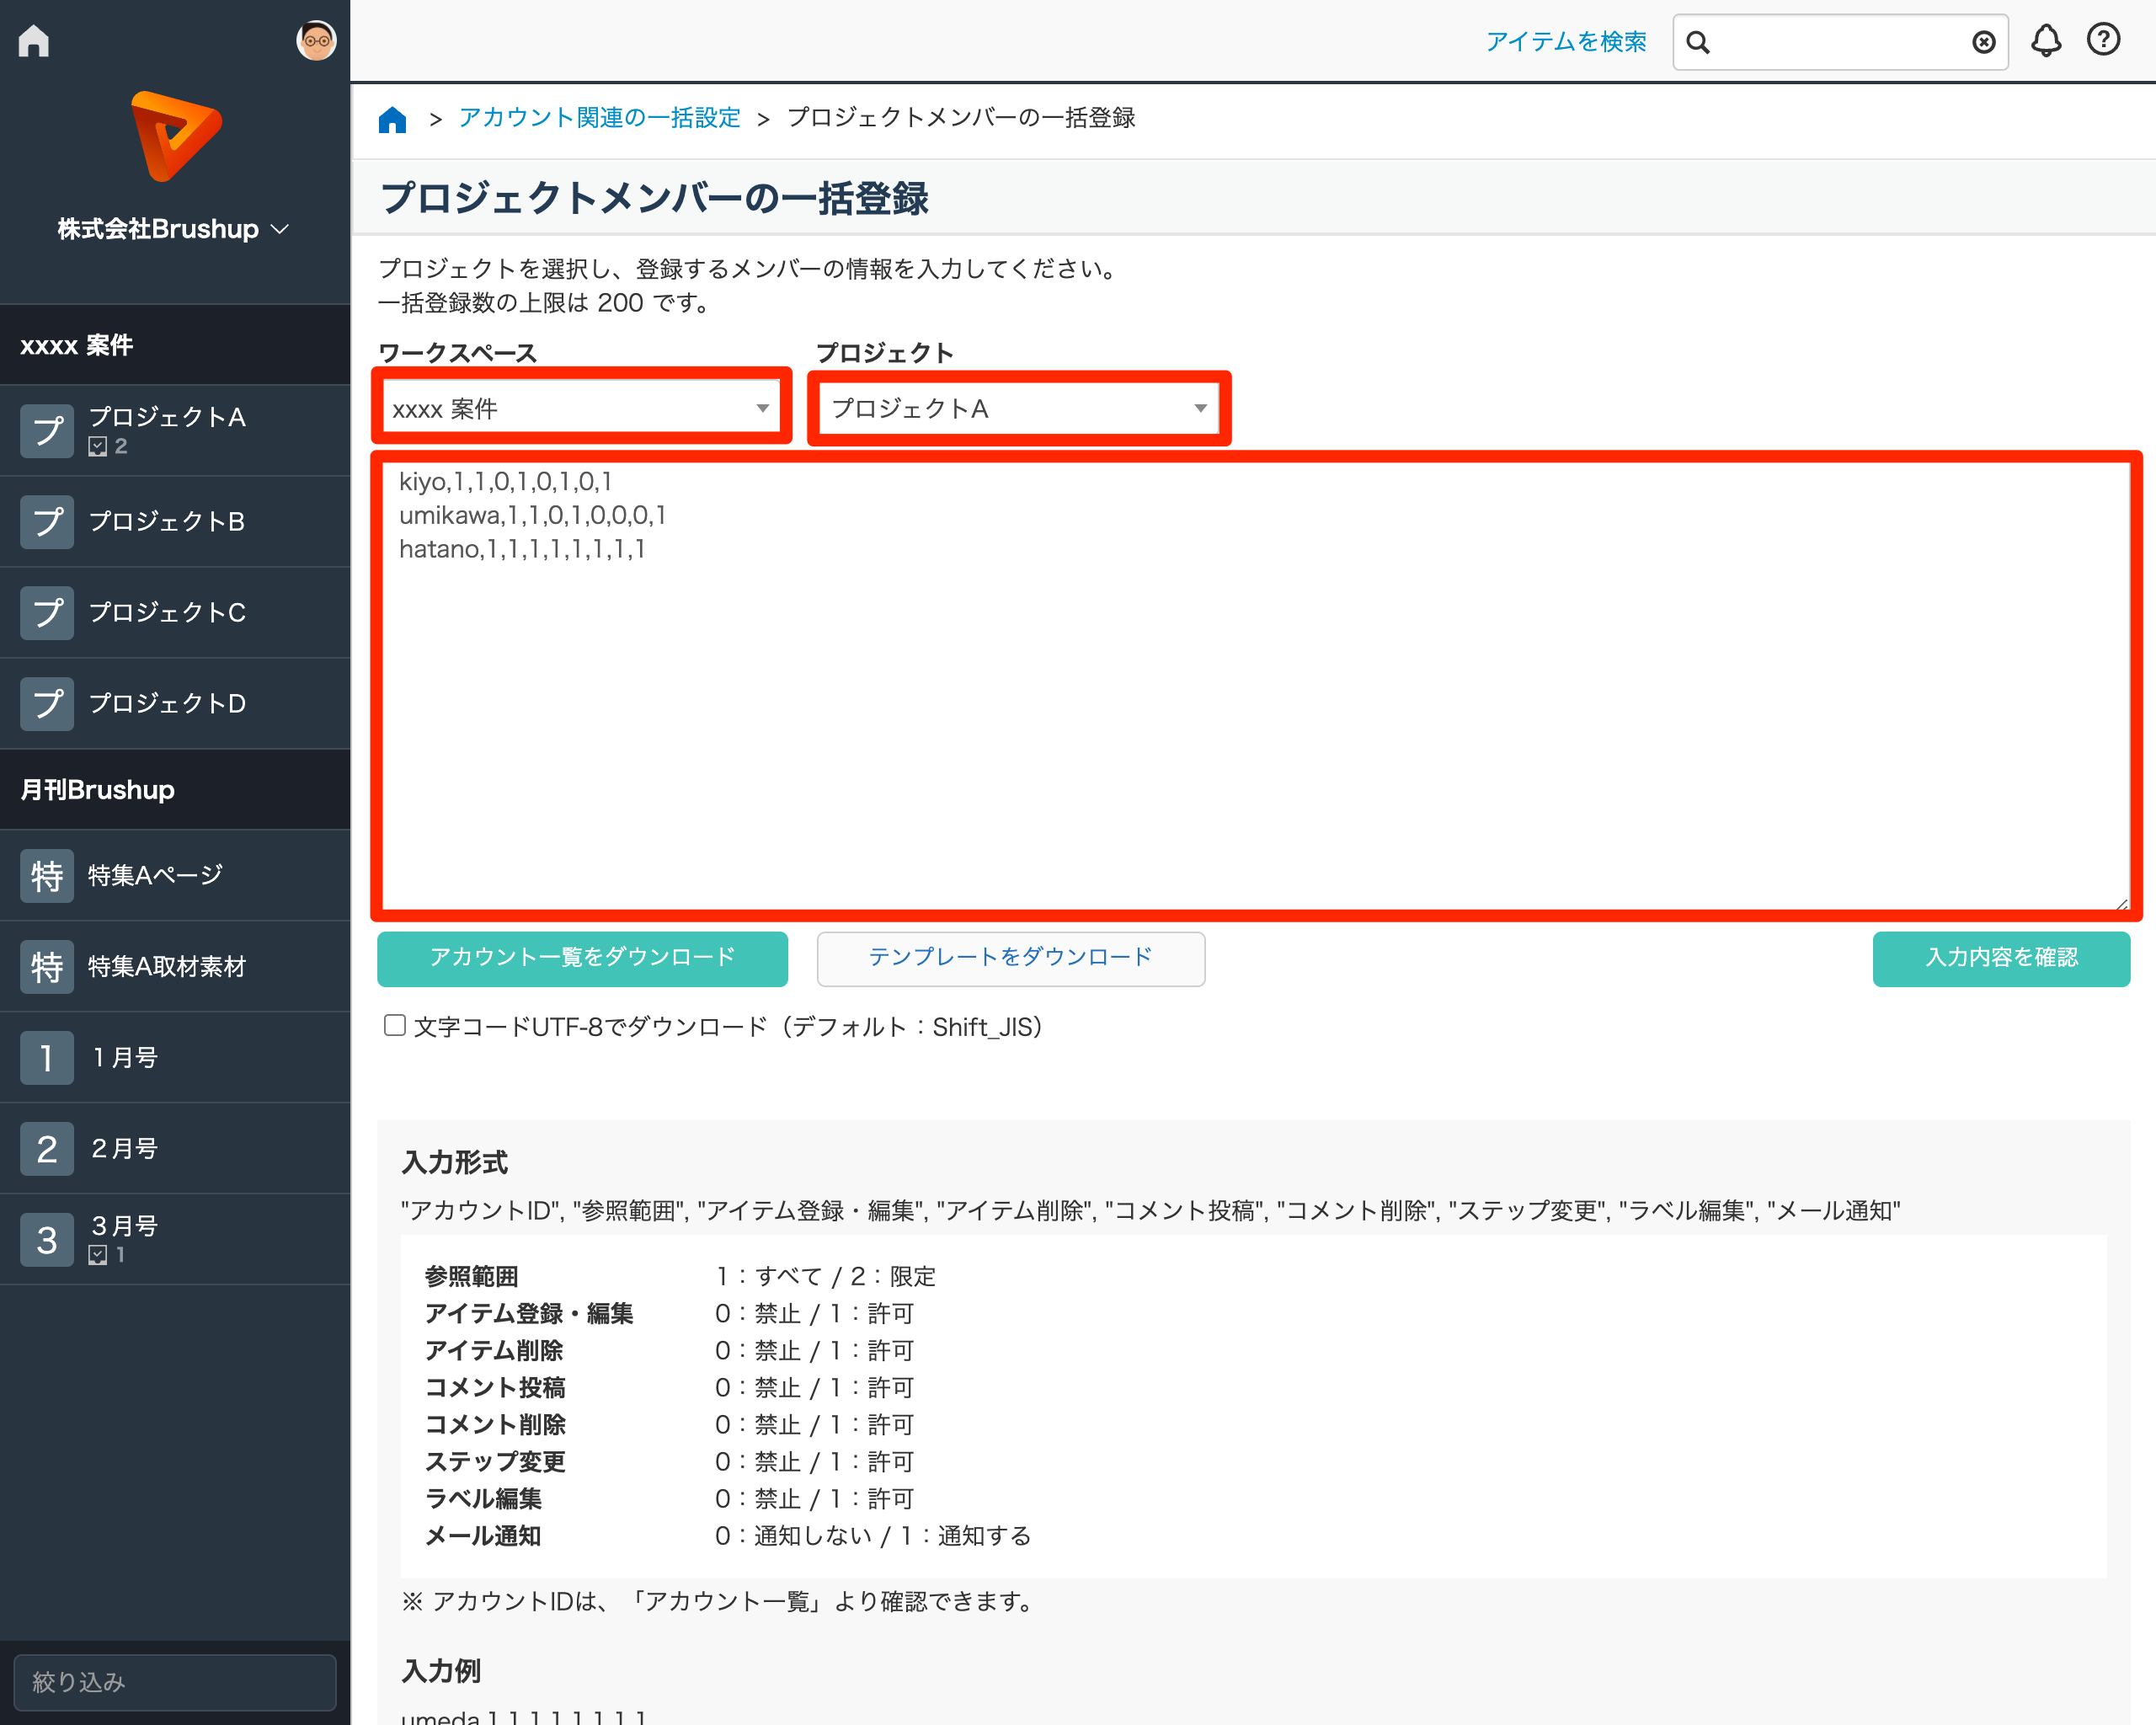Expand the 株式会社Brushup company dropdown
This screenshot has width=2156, height=1725.
tap(174, 229)
